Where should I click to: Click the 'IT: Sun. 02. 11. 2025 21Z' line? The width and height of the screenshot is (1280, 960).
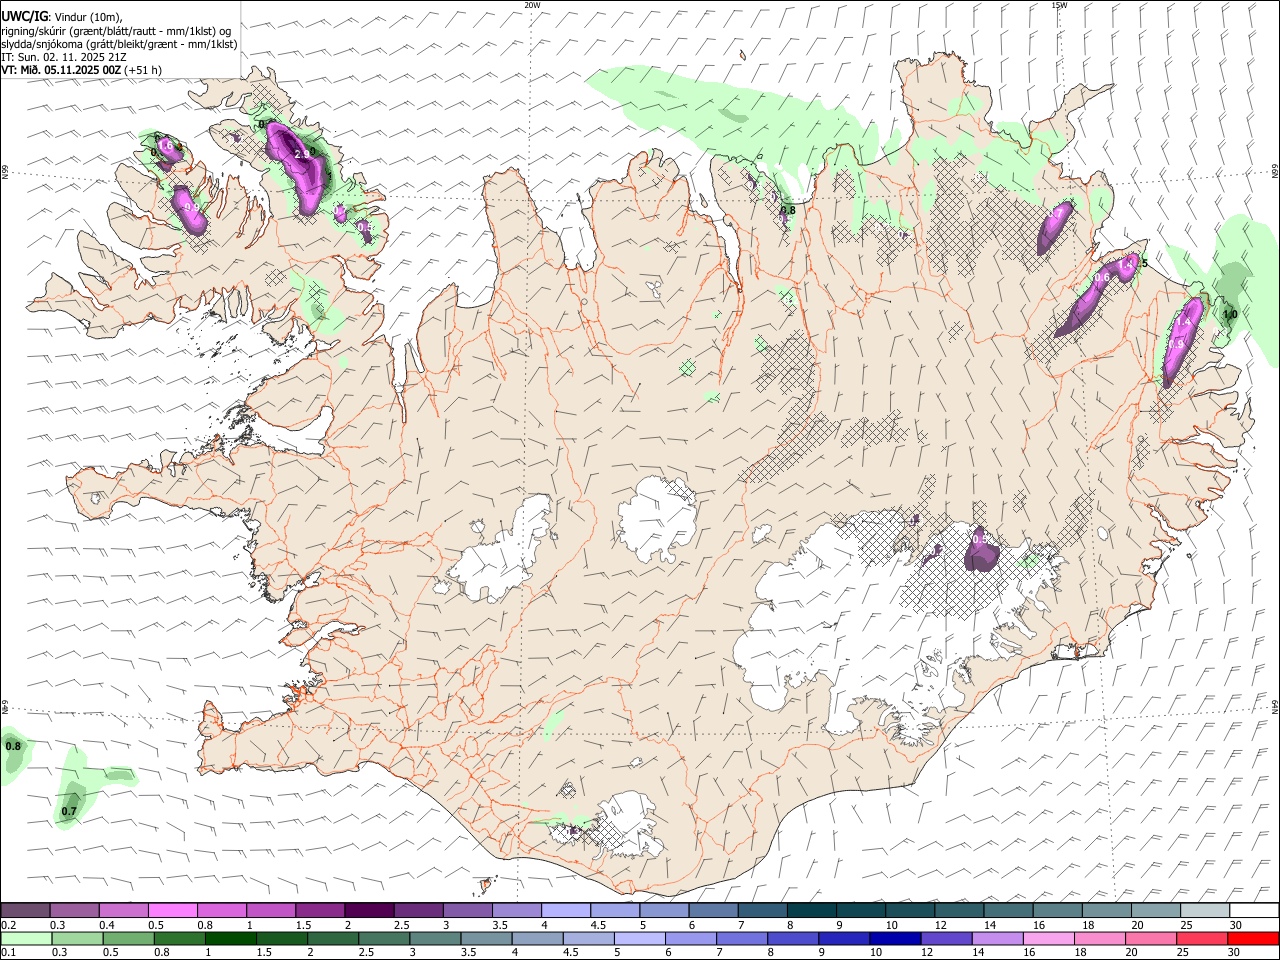62,57
